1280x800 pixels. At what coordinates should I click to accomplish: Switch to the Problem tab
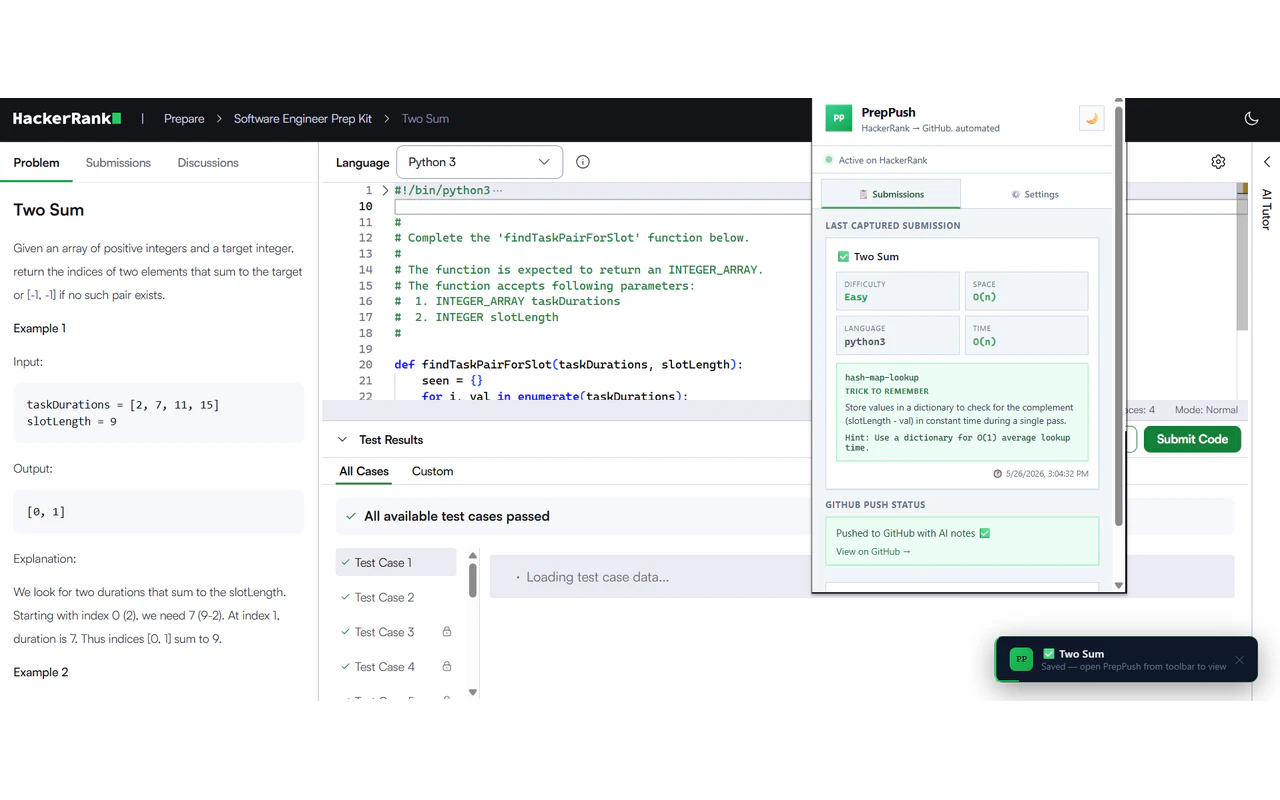(36, 163)
